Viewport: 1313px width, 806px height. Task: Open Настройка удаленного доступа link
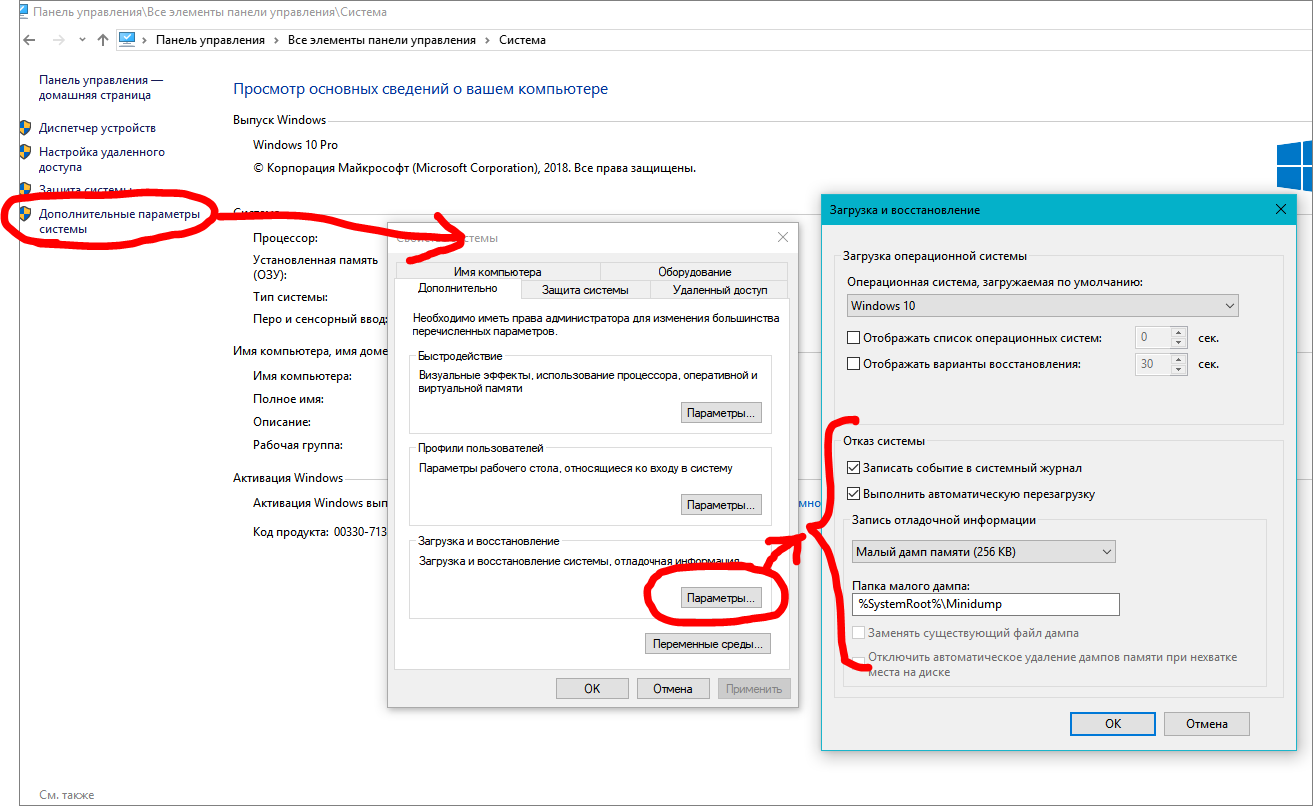(x=101, y=160)
